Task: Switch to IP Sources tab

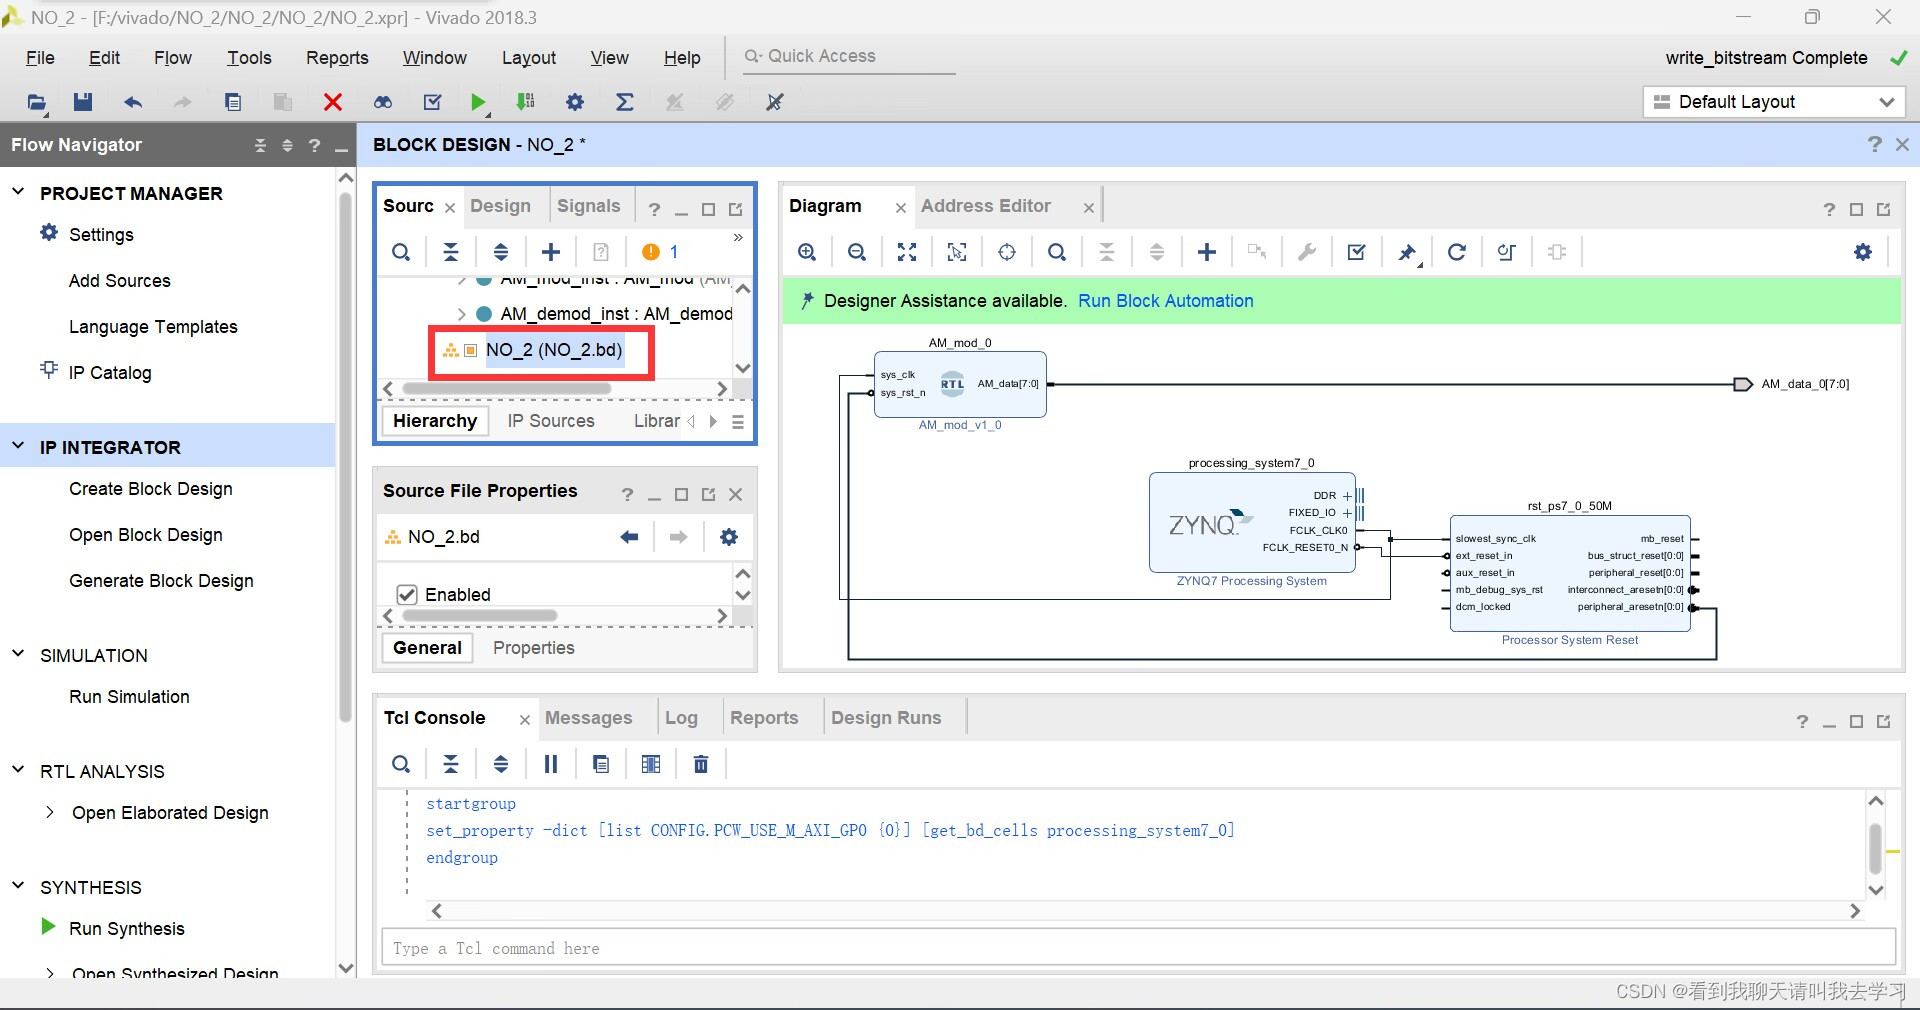Action: (x=551, y=421)
